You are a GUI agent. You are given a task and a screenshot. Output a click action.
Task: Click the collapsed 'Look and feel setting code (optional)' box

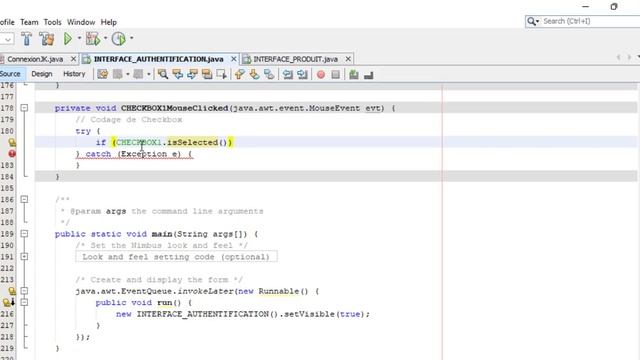coord(176,257)
